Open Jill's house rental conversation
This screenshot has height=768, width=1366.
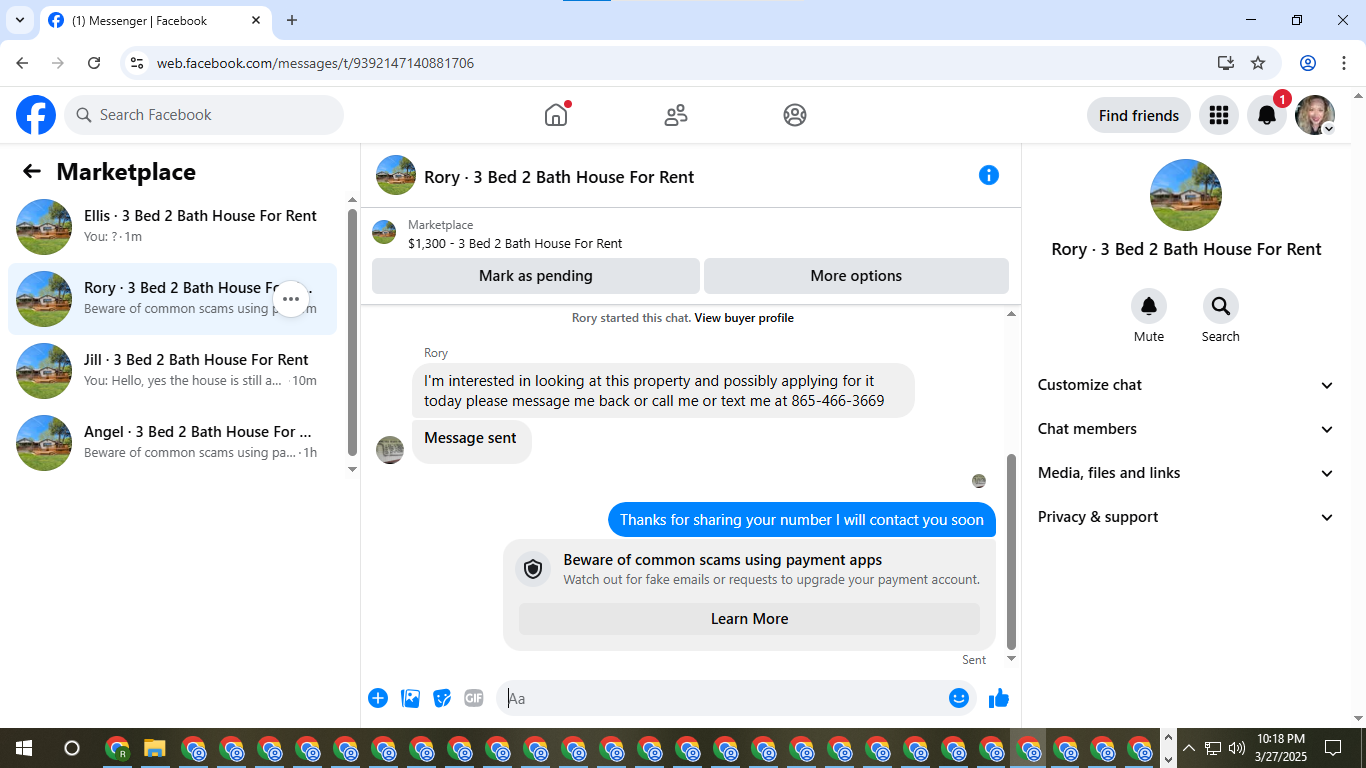(x=172, y=371)
